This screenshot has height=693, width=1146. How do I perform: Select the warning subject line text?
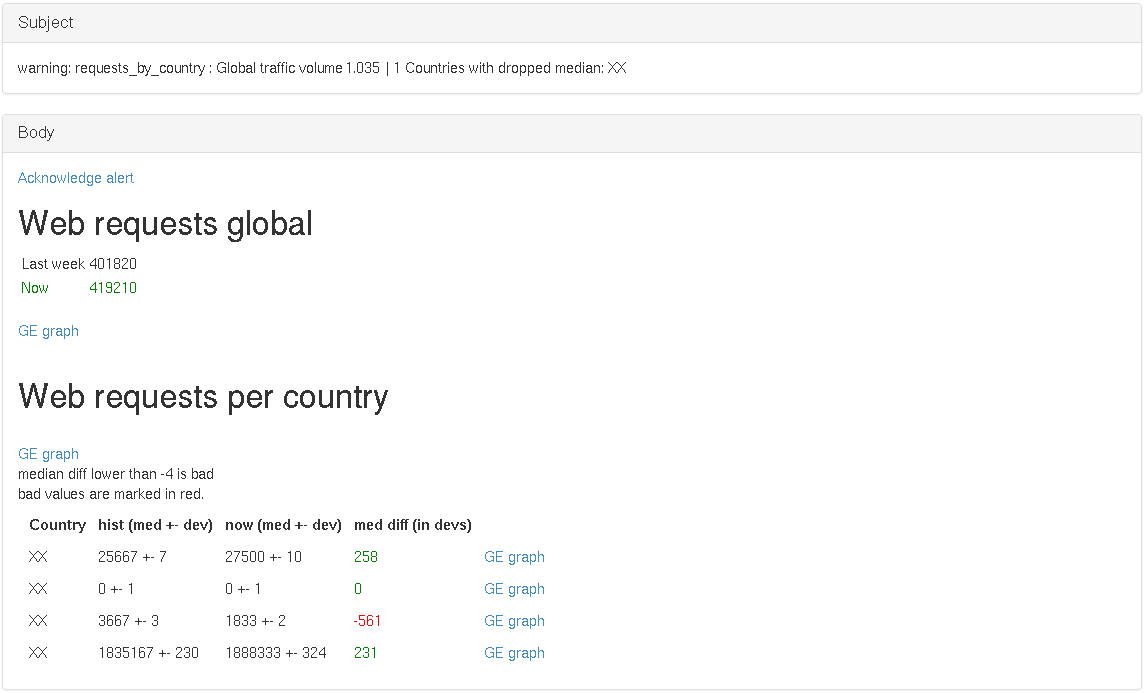pos(322,68)
